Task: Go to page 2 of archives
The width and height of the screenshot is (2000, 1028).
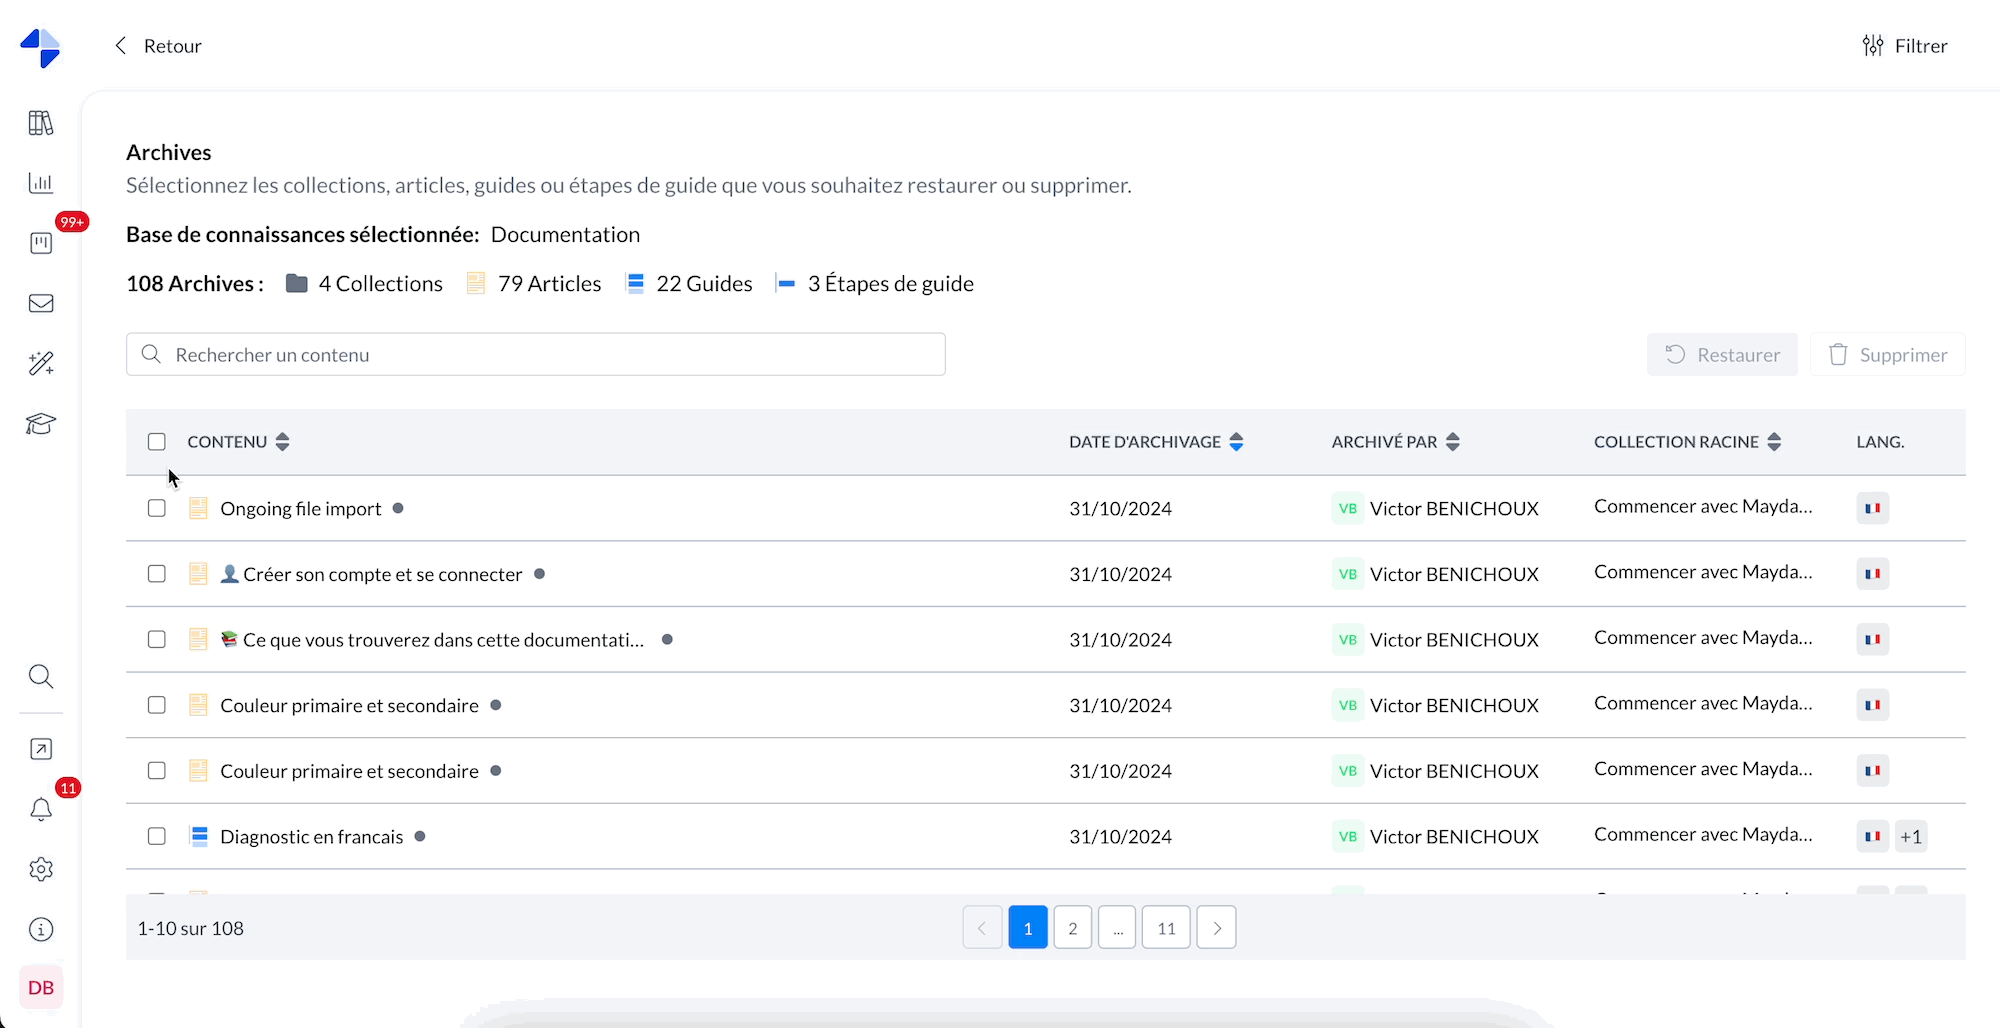Action: tap(1072, 928)
